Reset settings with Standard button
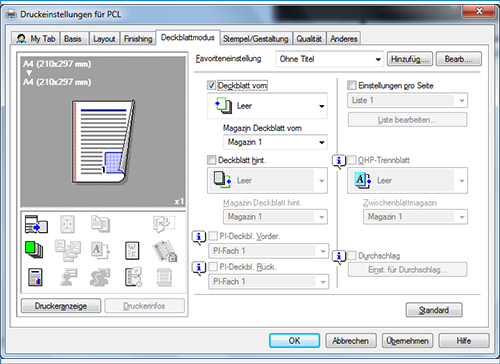The width and height of the screenshot is (500, 364). pos(434,310)
